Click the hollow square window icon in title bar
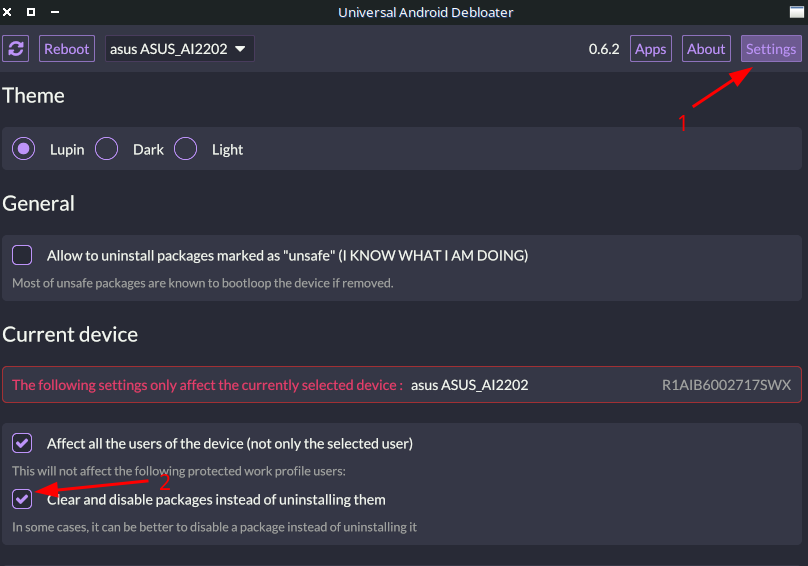 click(x=31, y=11)
